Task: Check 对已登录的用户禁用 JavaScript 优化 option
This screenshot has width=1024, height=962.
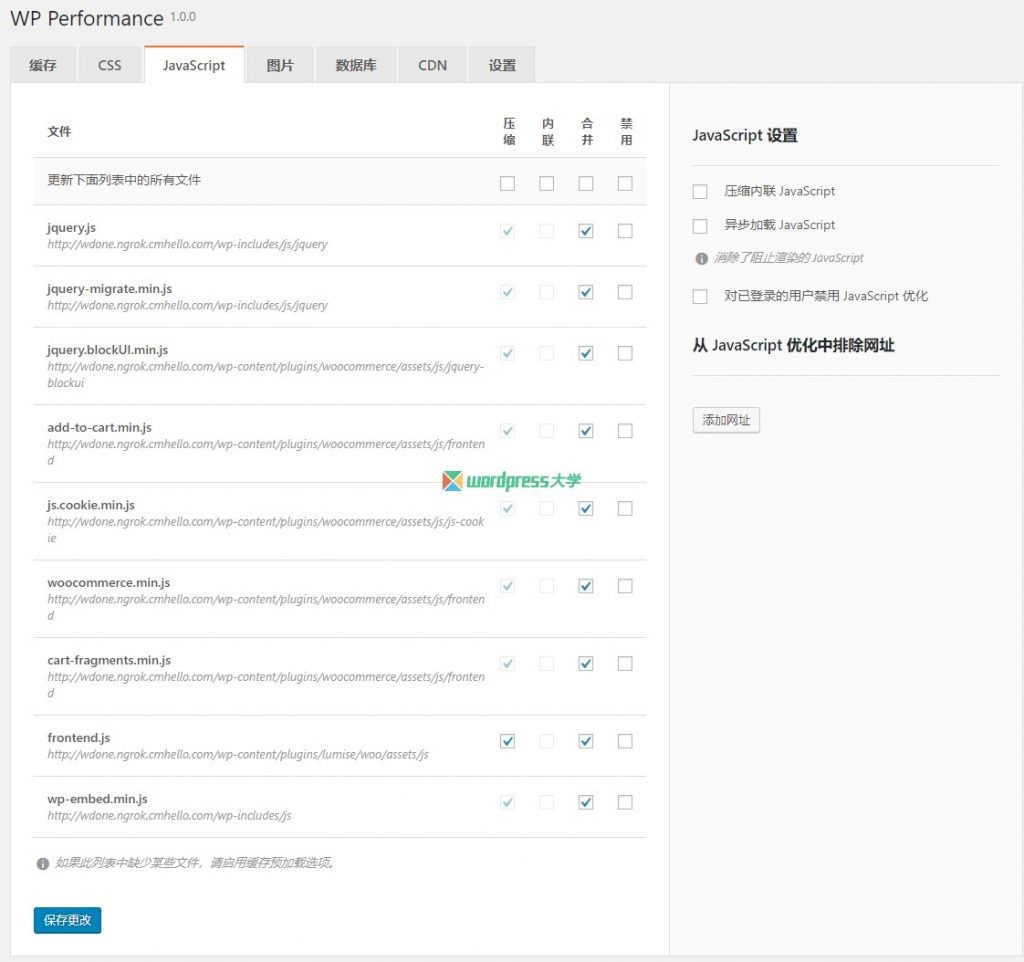Action: (700, 297)
